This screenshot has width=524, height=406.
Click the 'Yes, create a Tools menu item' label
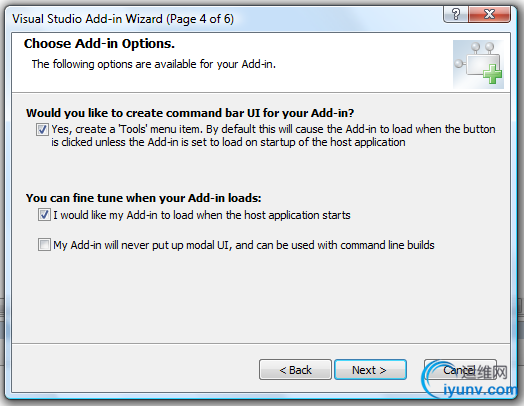273,136
